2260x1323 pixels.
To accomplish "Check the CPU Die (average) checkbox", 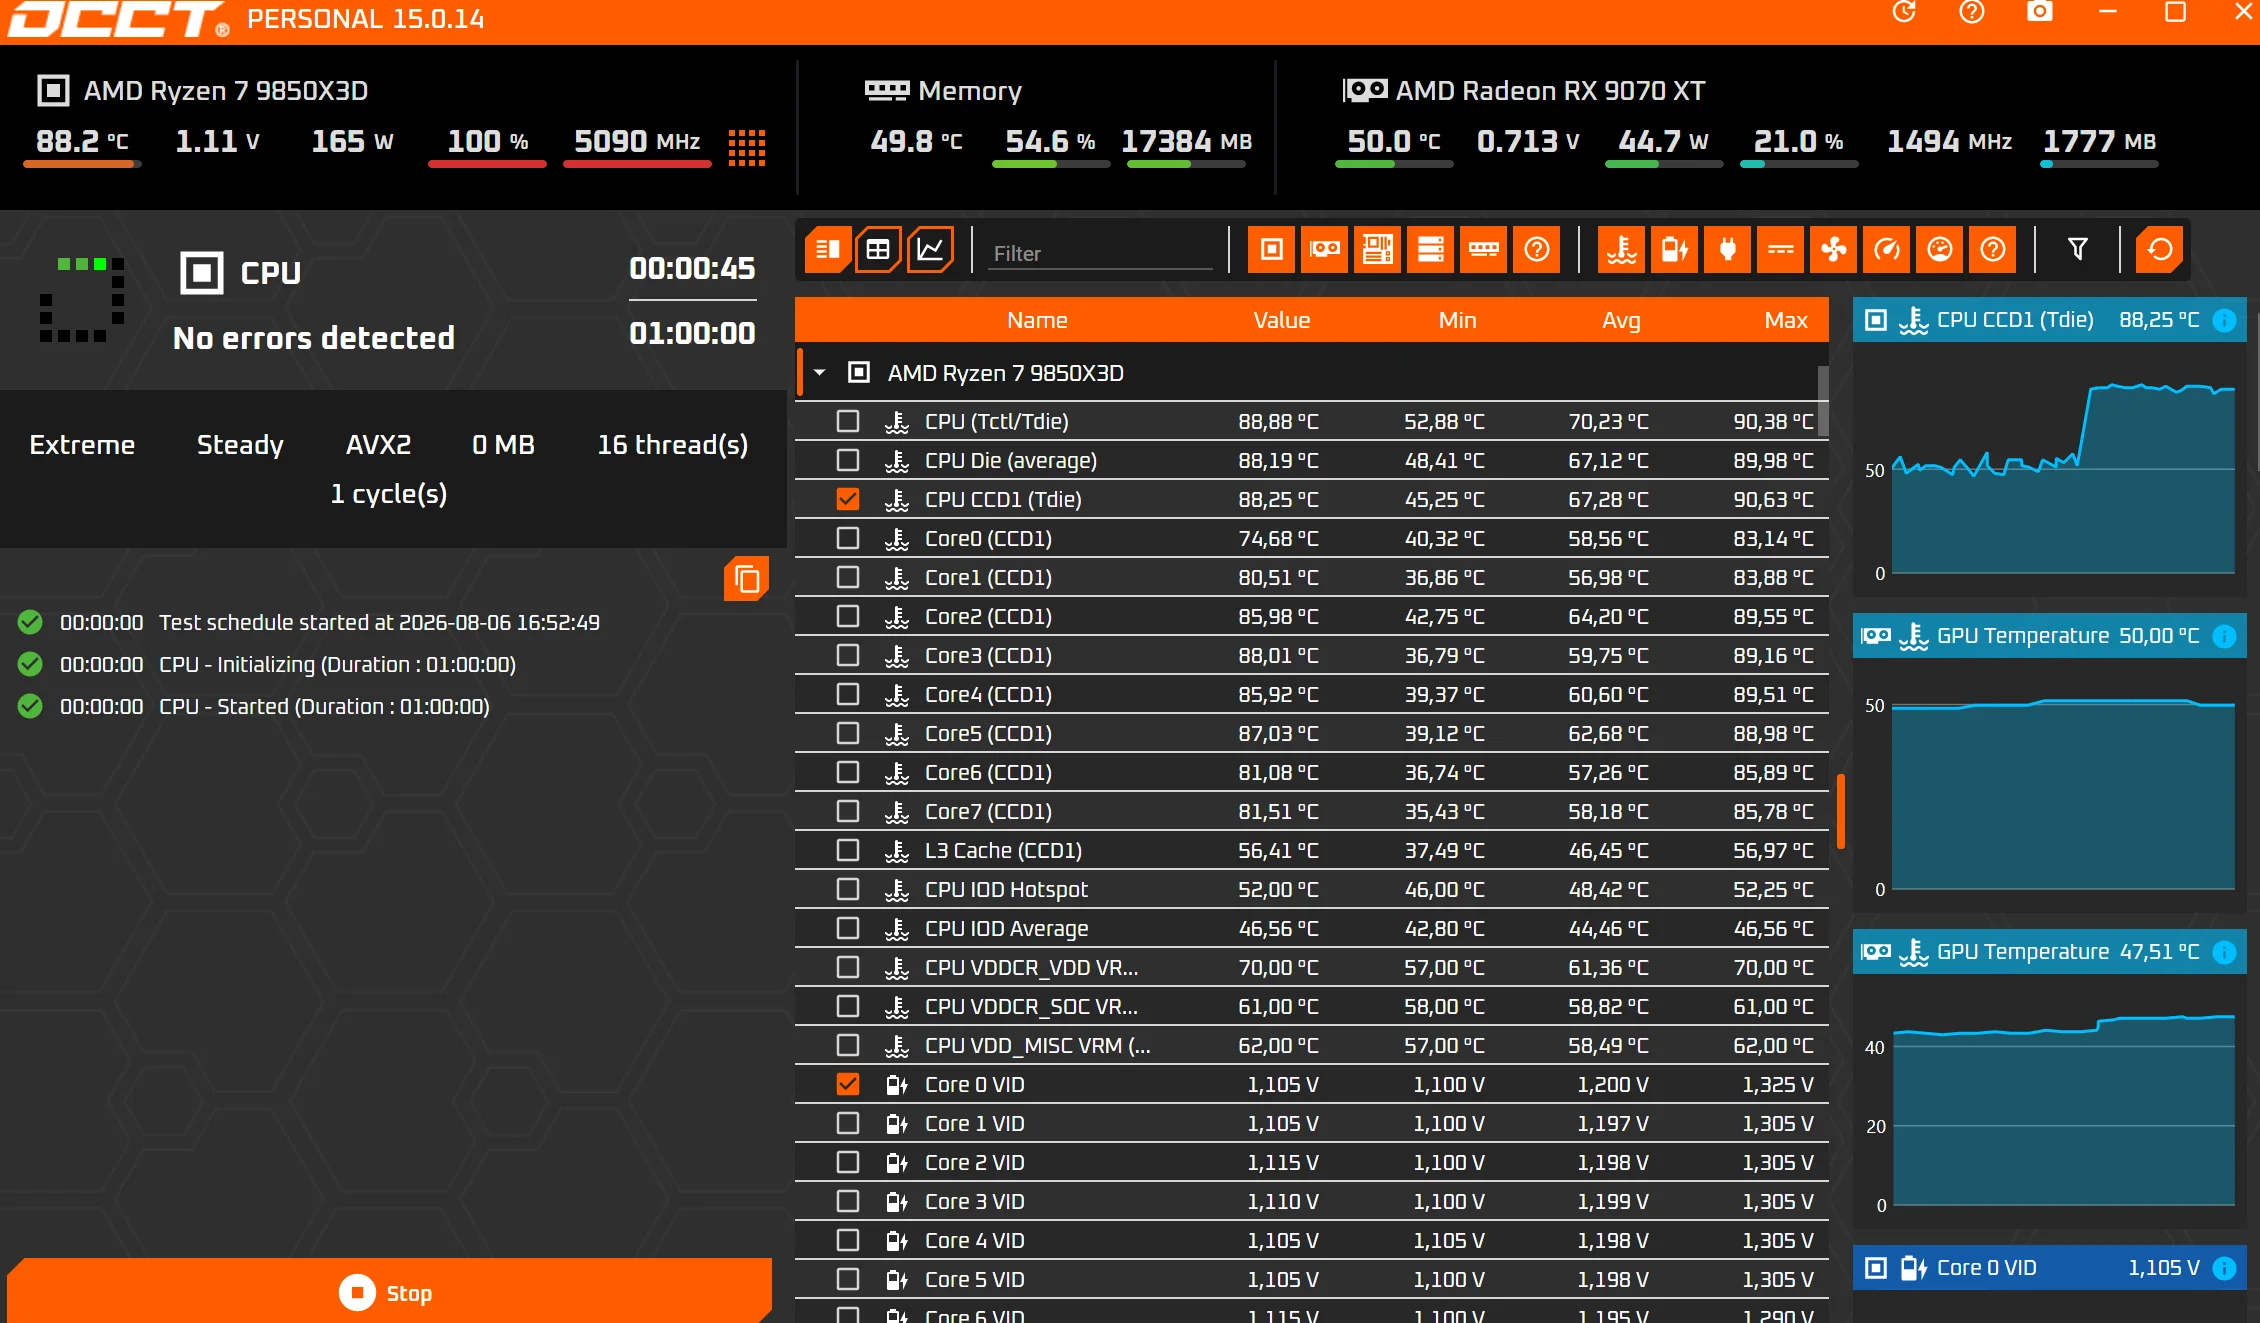I will pyautogui.click(x=848, y=461).
